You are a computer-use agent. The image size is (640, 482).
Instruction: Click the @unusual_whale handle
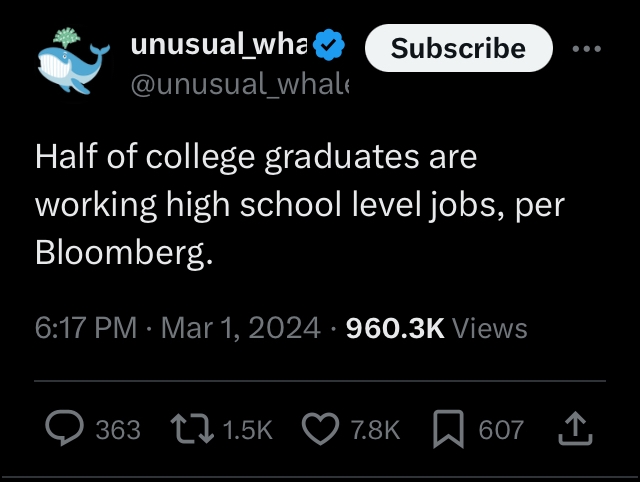point(240,85)
